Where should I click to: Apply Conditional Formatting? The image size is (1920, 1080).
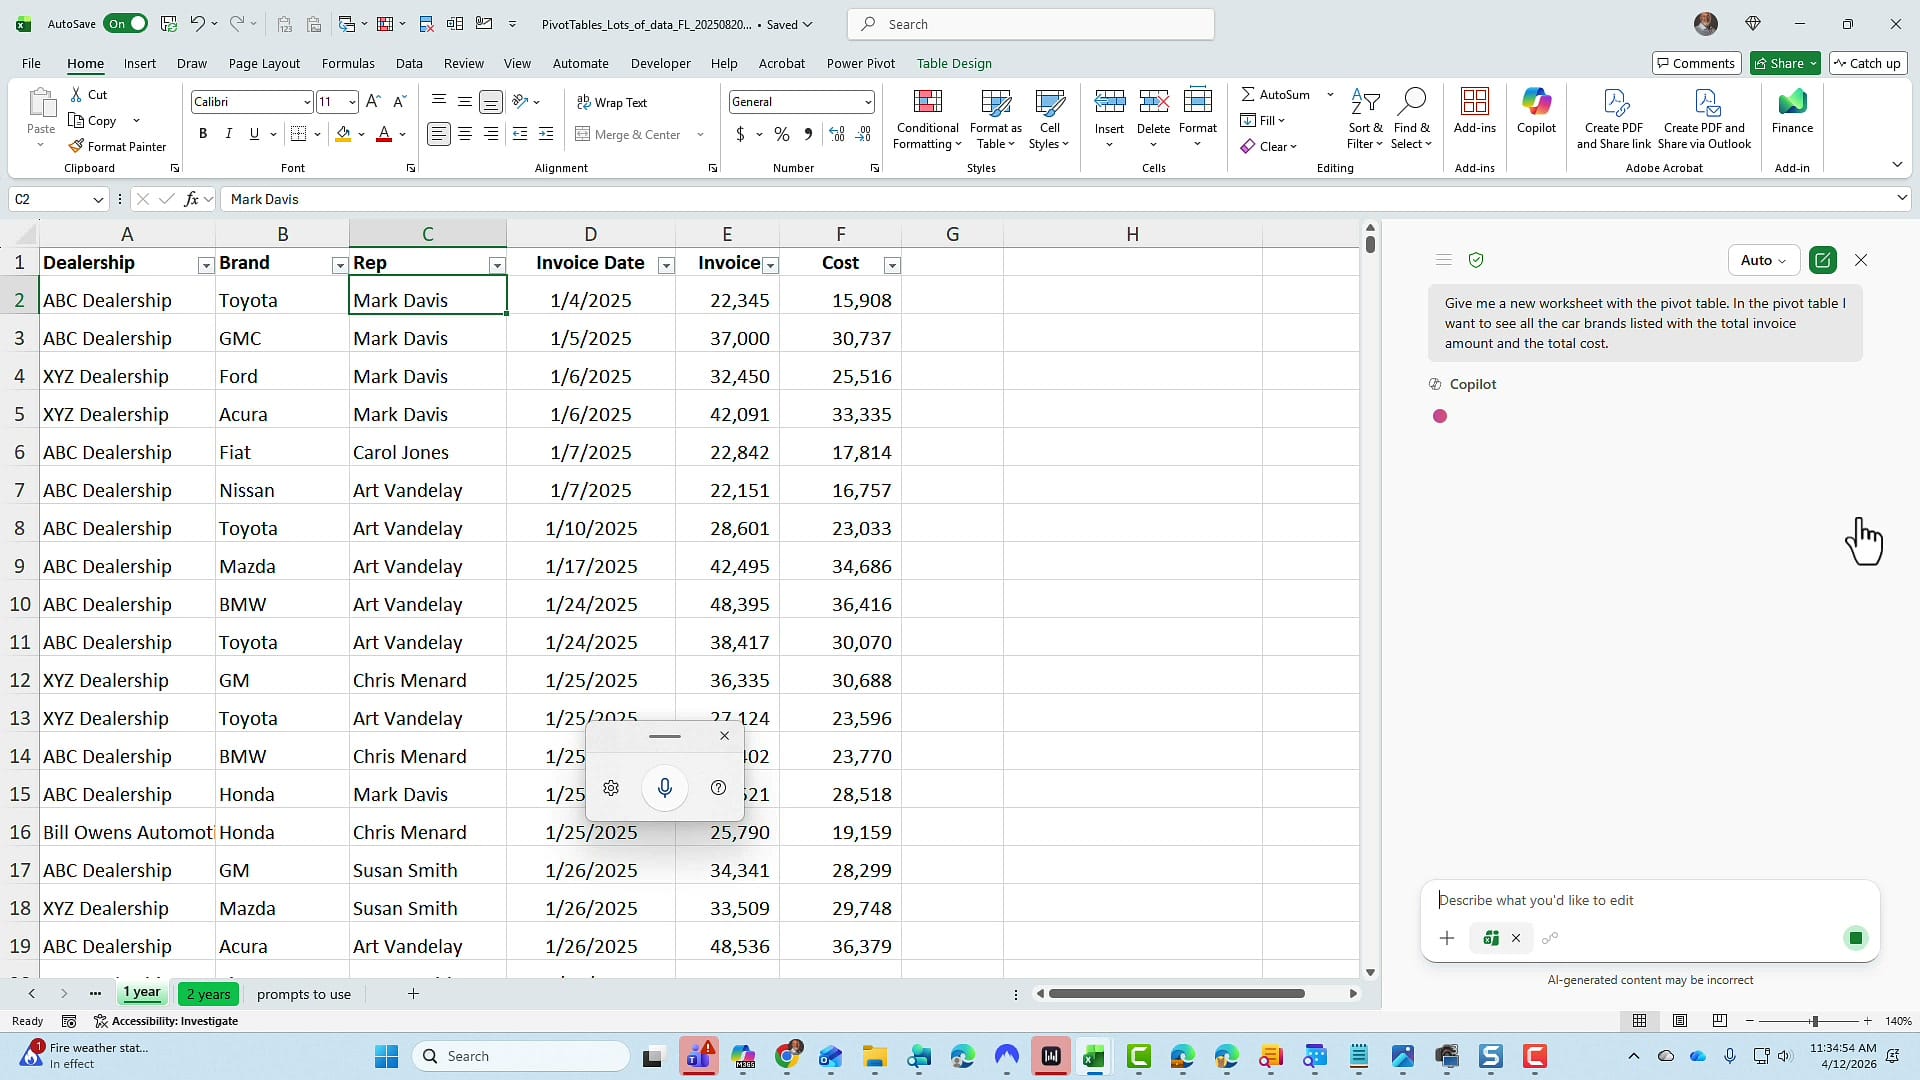926,117
